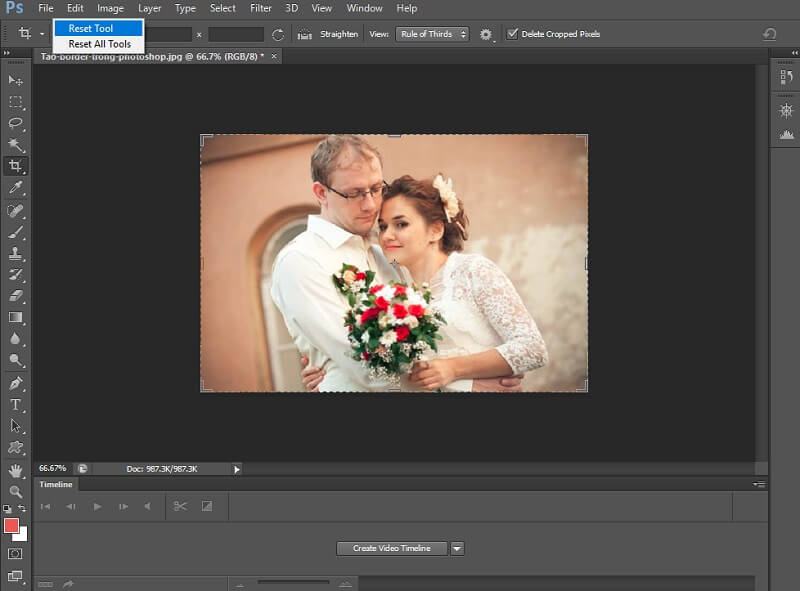Image resolution: width=800 pixels, height=591 pixels.
Task: Toggle Quick Mask mode
Action: click(x=16, y=554)
